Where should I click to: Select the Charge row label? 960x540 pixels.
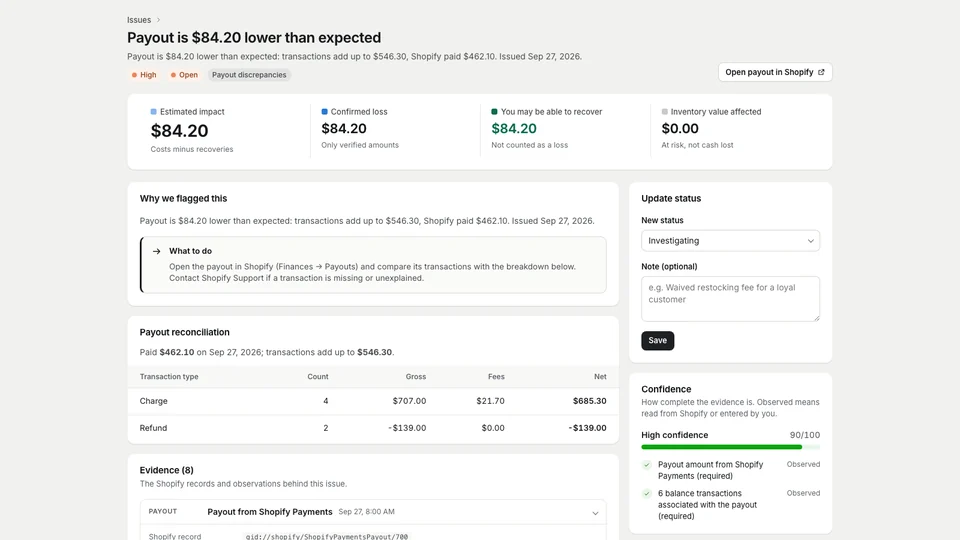pos(154,401)
